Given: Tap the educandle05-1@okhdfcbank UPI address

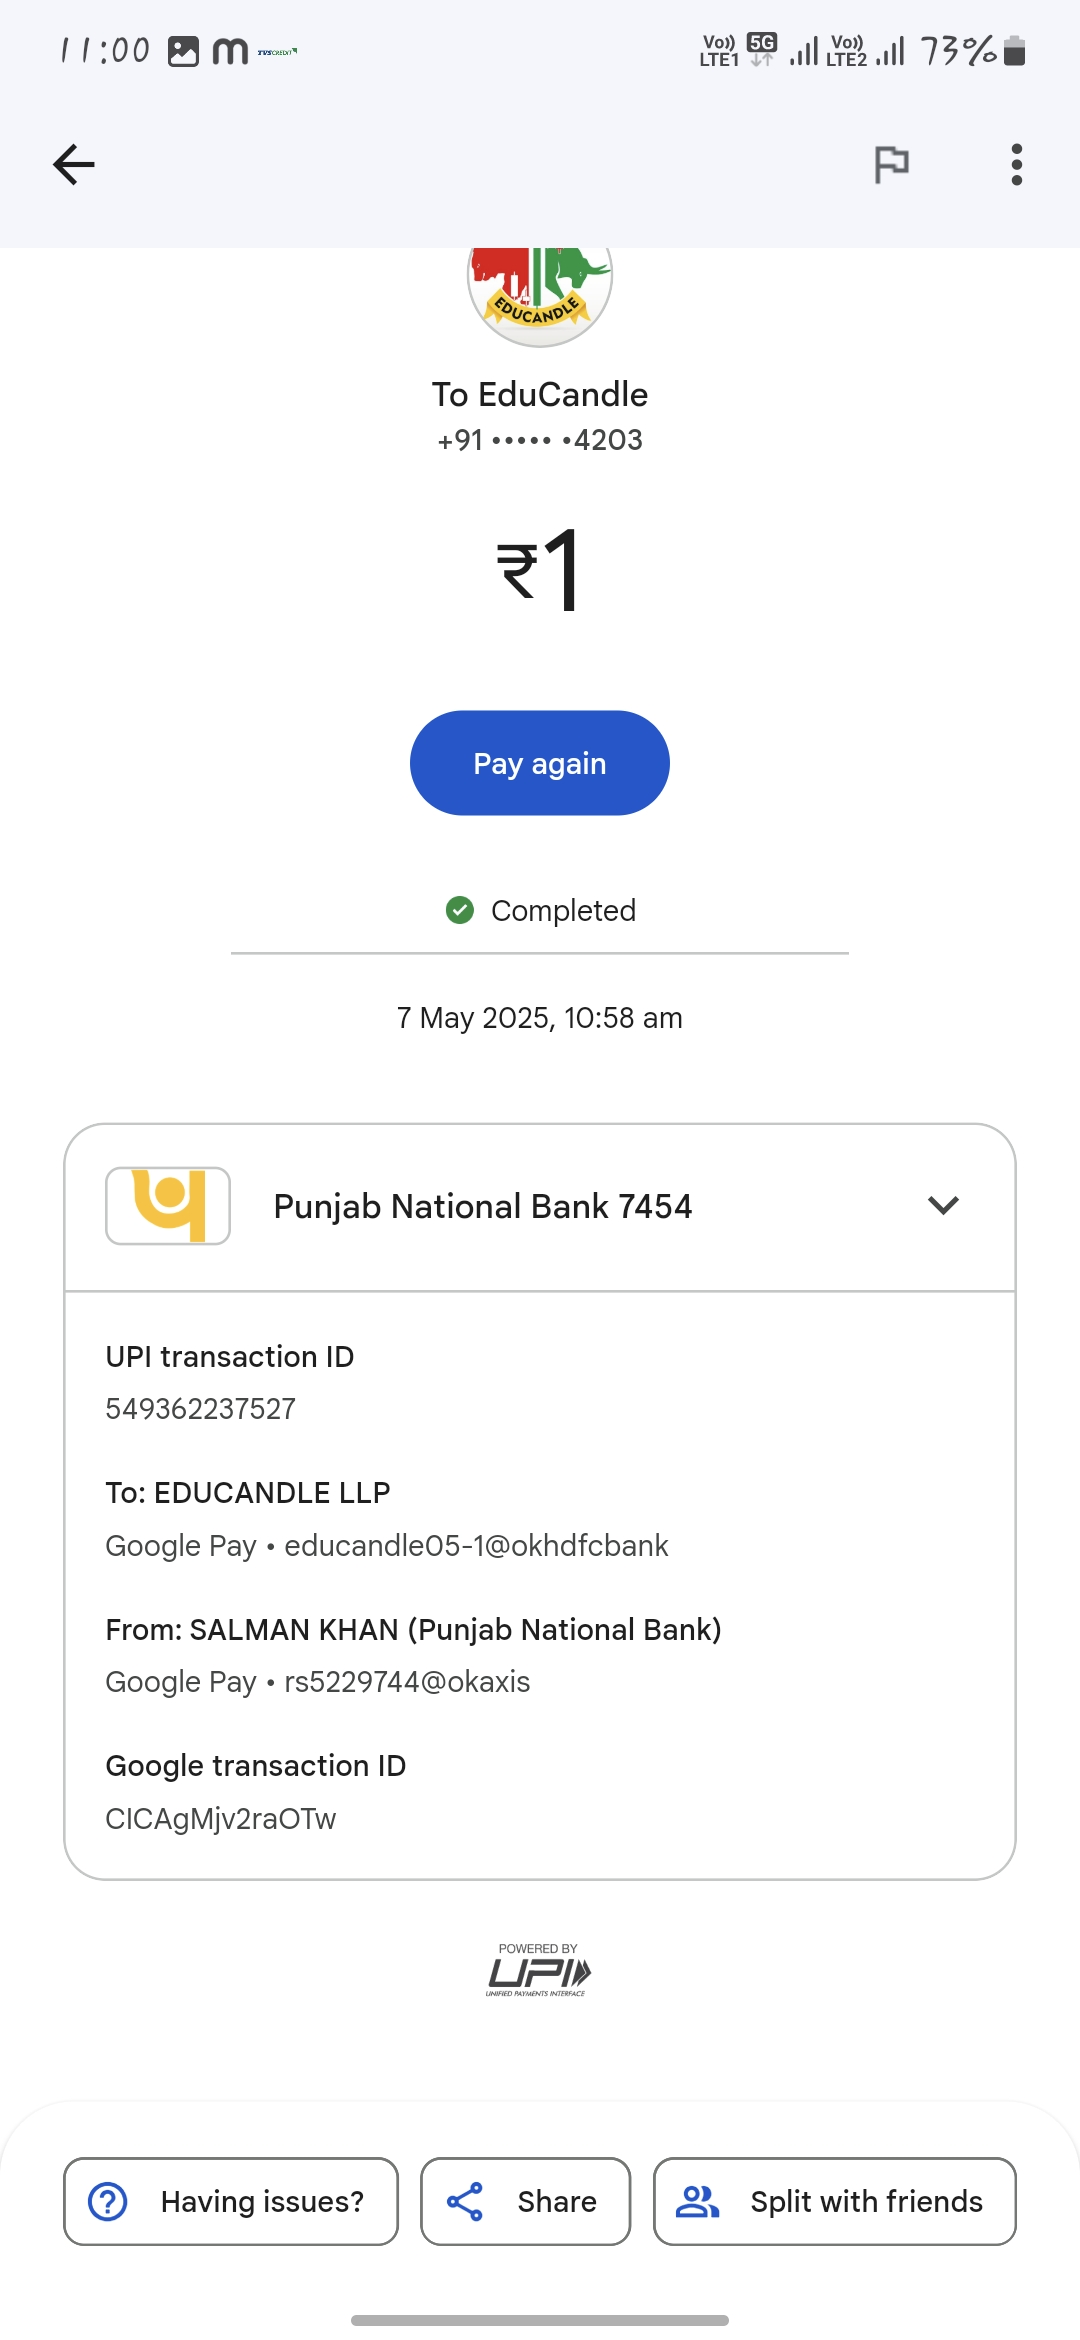Looking at the screenshot, I should tap(476, 1546).
